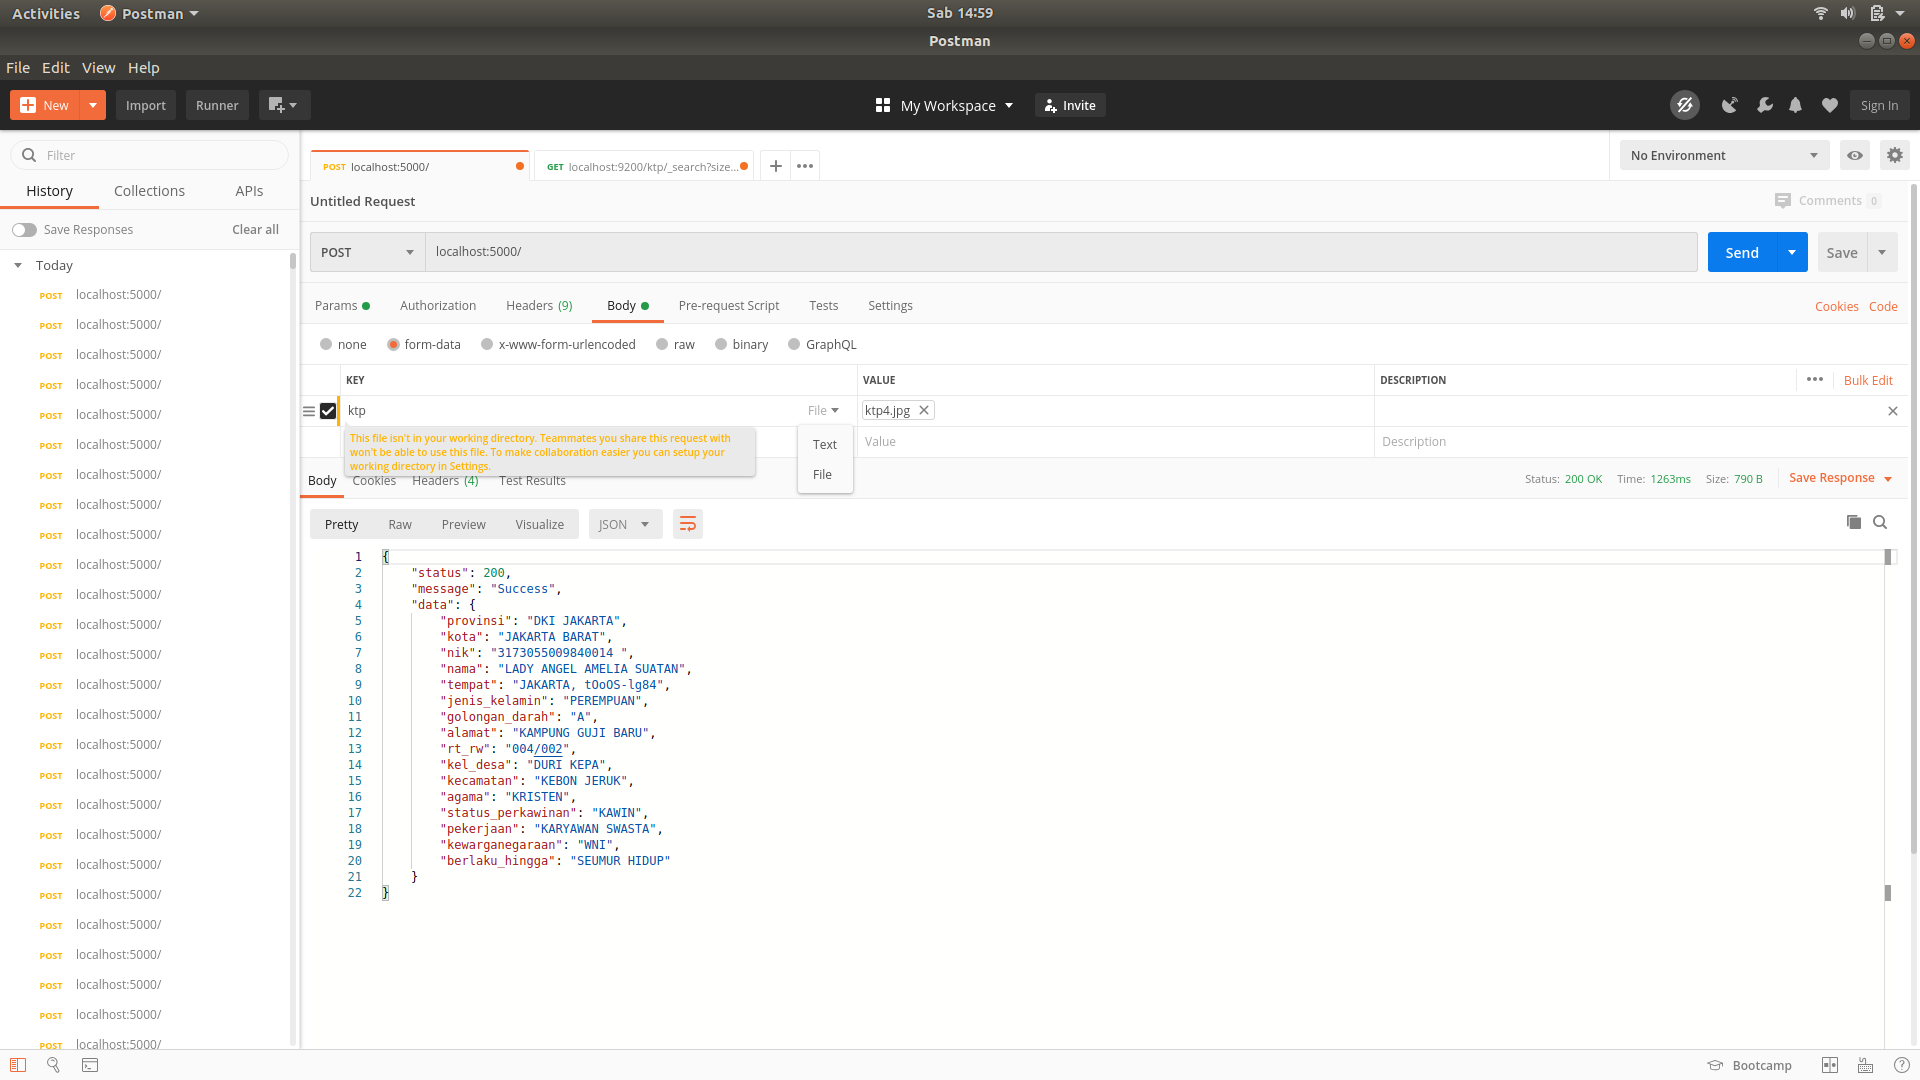
Task: Open notifications bell icon
Action: click(1794, 105)
